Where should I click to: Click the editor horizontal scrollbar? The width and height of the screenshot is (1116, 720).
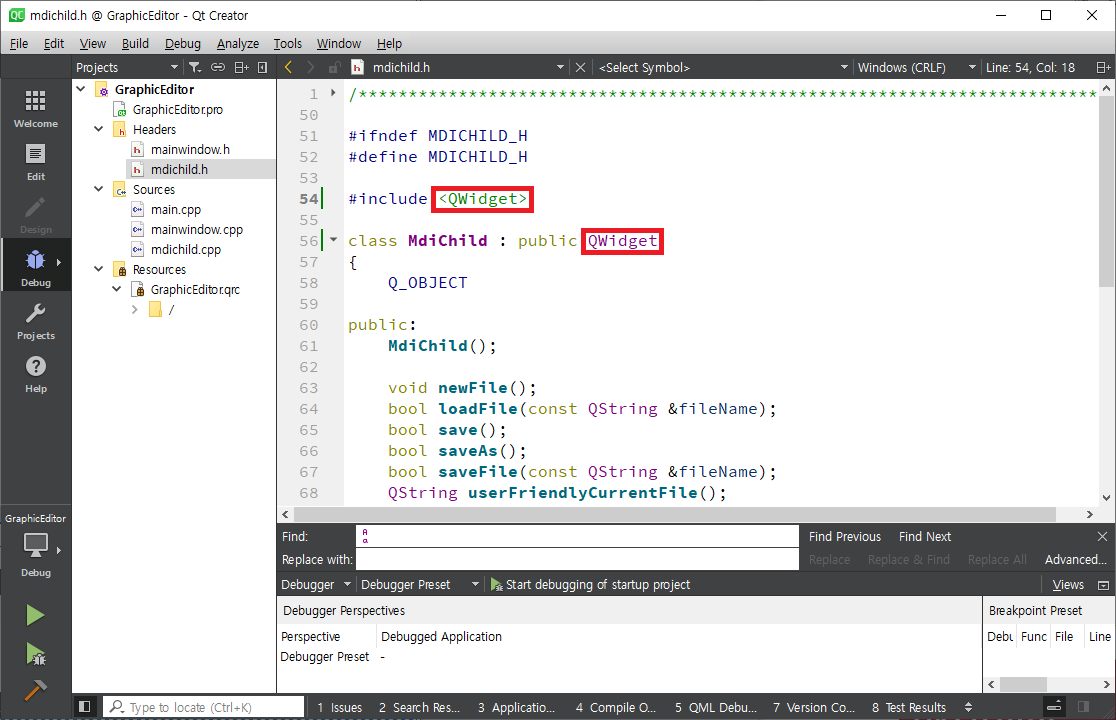click(x=674, y=514)
